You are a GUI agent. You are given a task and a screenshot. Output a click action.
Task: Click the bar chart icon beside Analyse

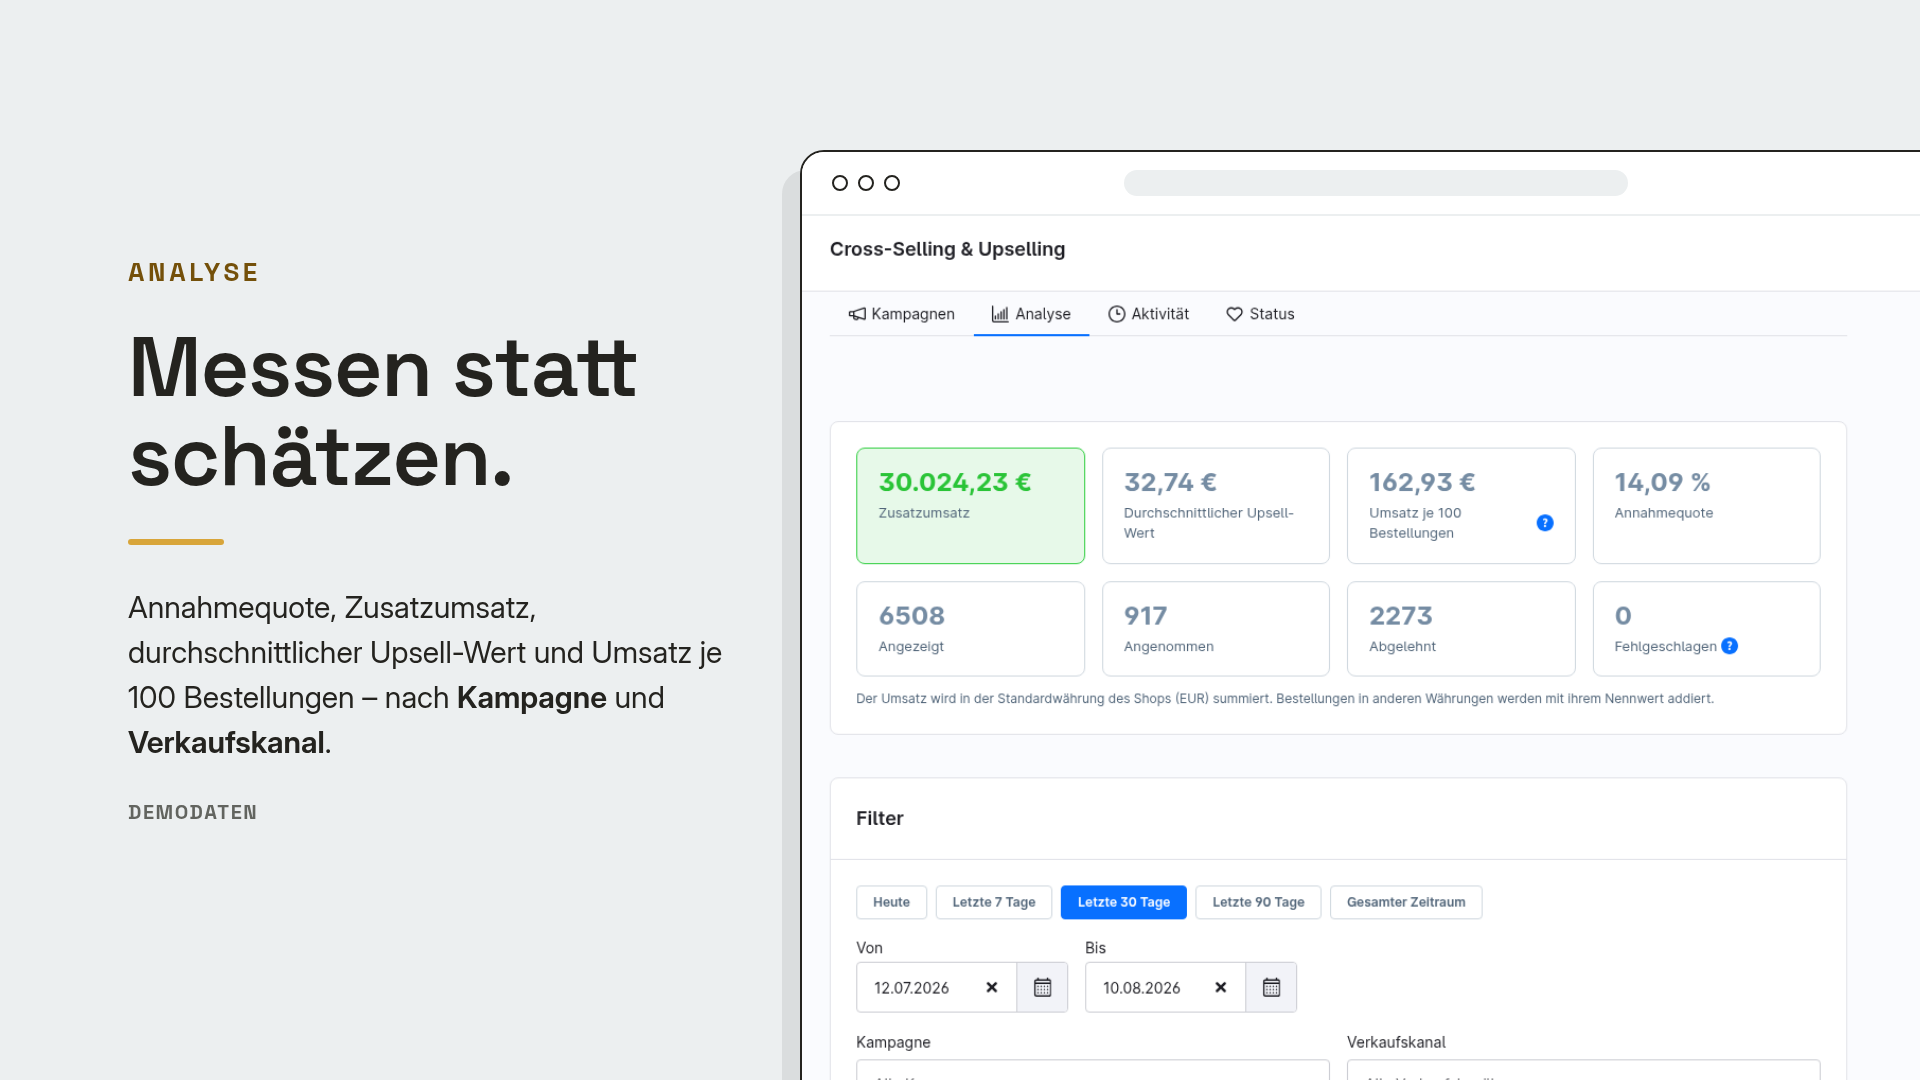click(x=1000, y=314)
